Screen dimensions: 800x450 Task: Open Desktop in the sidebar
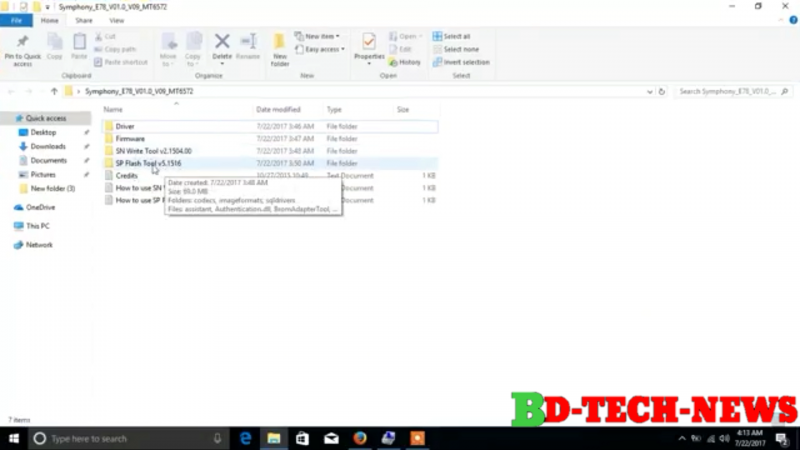pyautogui.click(x=43, y=132)
